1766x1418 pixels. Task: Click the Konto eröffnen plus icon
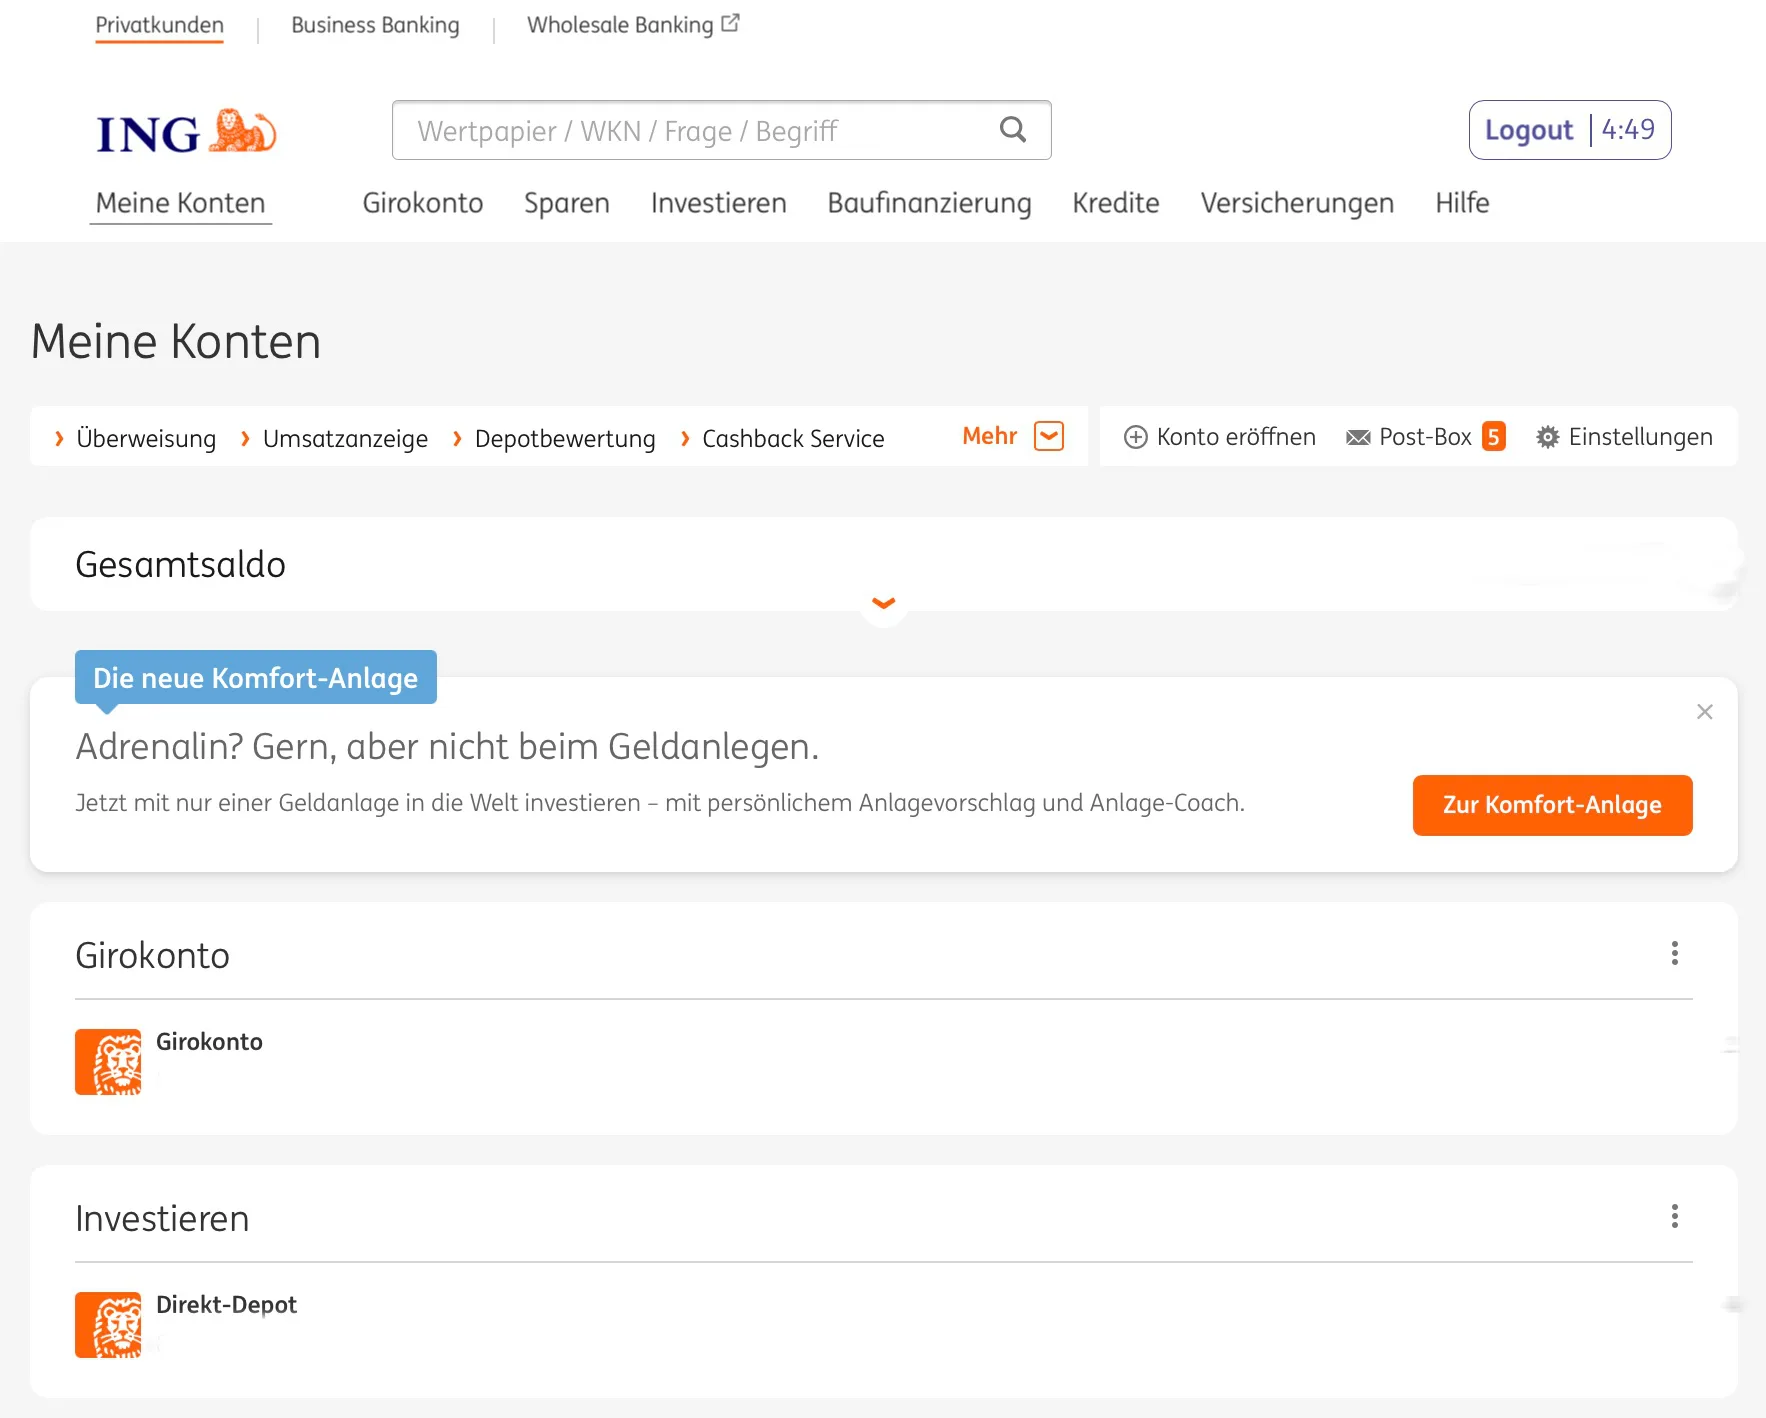1135,437
